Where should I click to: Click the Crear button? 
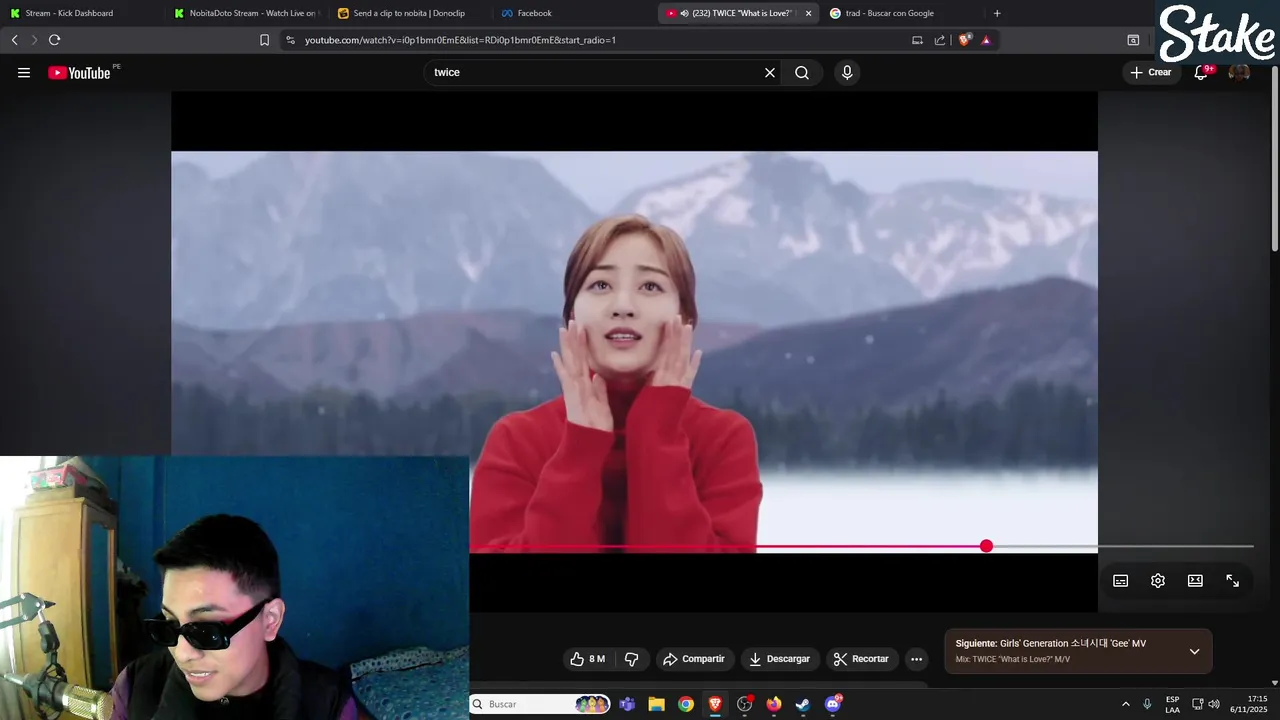[x=1151, y=72]
